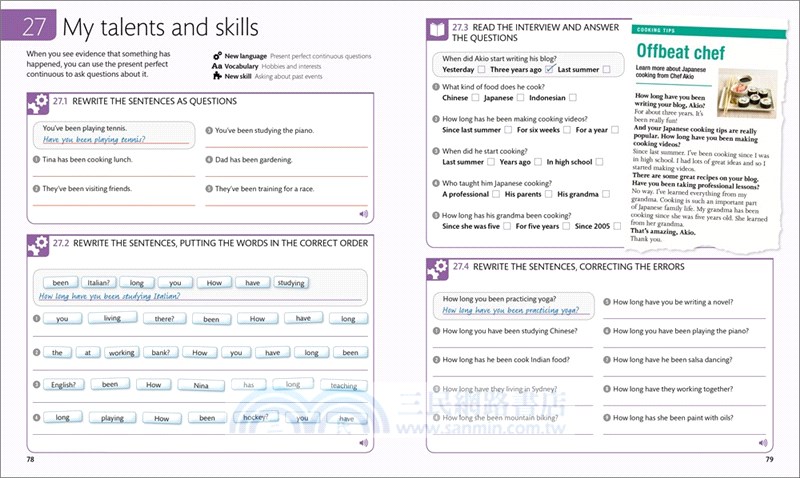The height and width of the screenshot is (478, 800).
Task: Click 'How long have you be writing a novel?'
Action: tap(673, 302)
